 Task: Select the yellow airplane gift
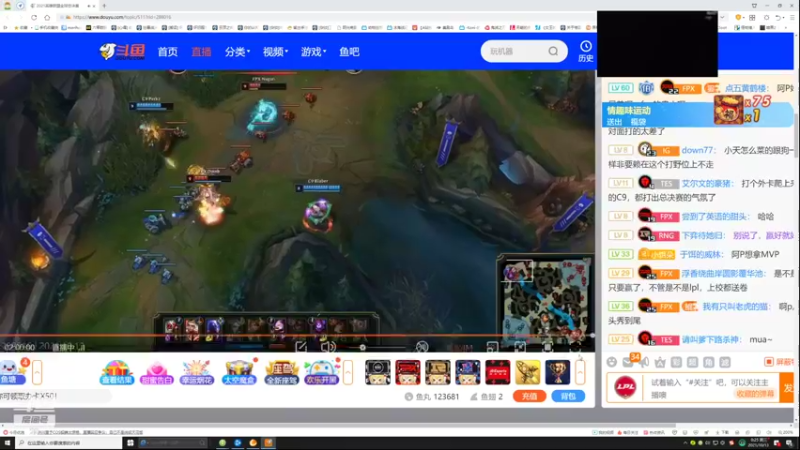tap(528, 372)
